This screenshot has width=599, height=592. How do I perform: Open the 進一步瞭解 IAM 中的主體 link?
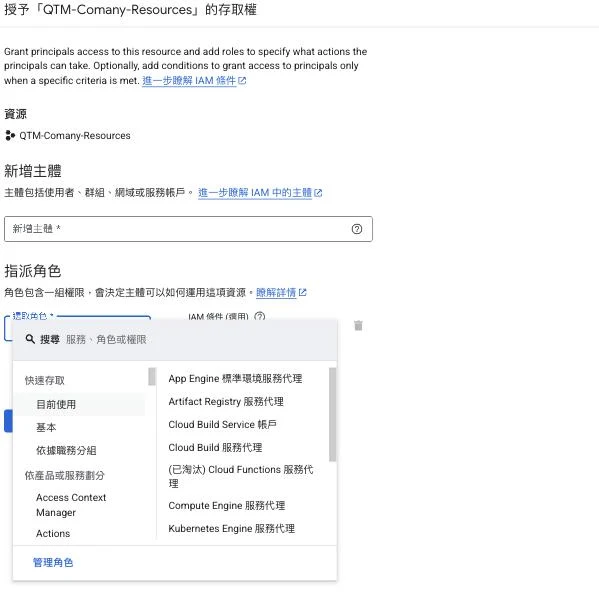(x=260, y=192)
